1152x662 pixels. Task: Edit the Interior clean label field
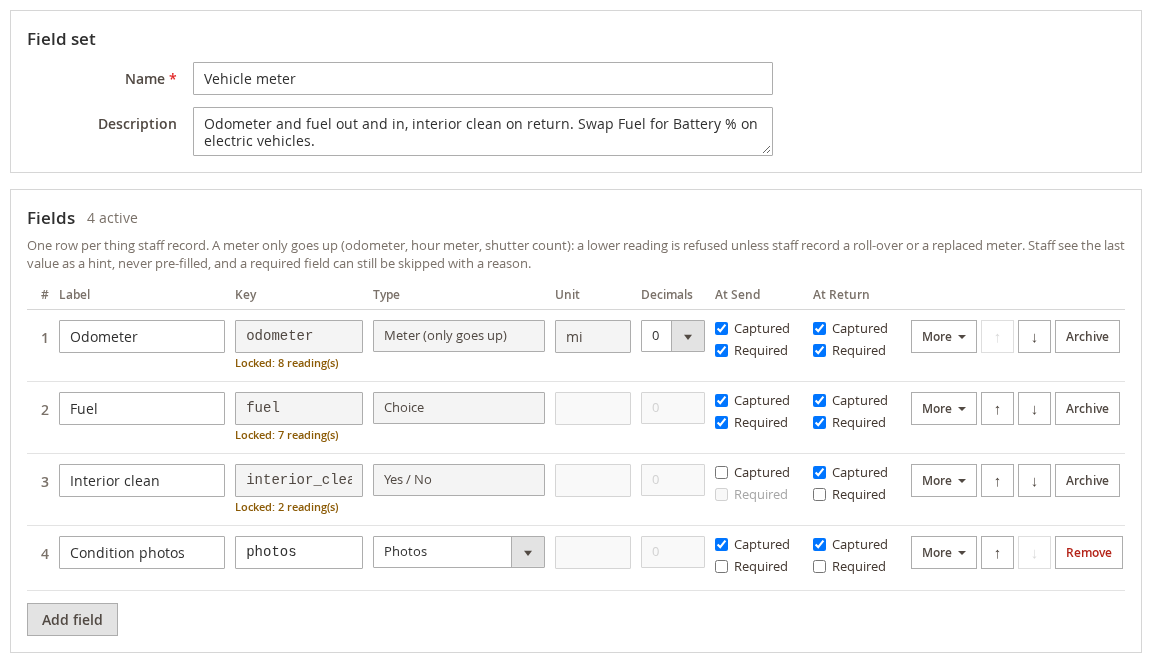pyautogui.click(x=142, y=481)
